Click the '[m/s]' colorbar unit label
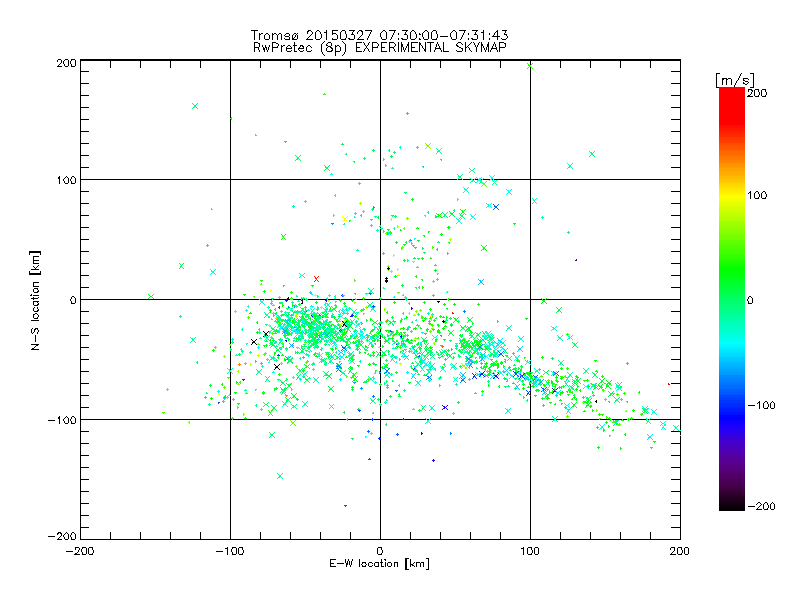 735,80
